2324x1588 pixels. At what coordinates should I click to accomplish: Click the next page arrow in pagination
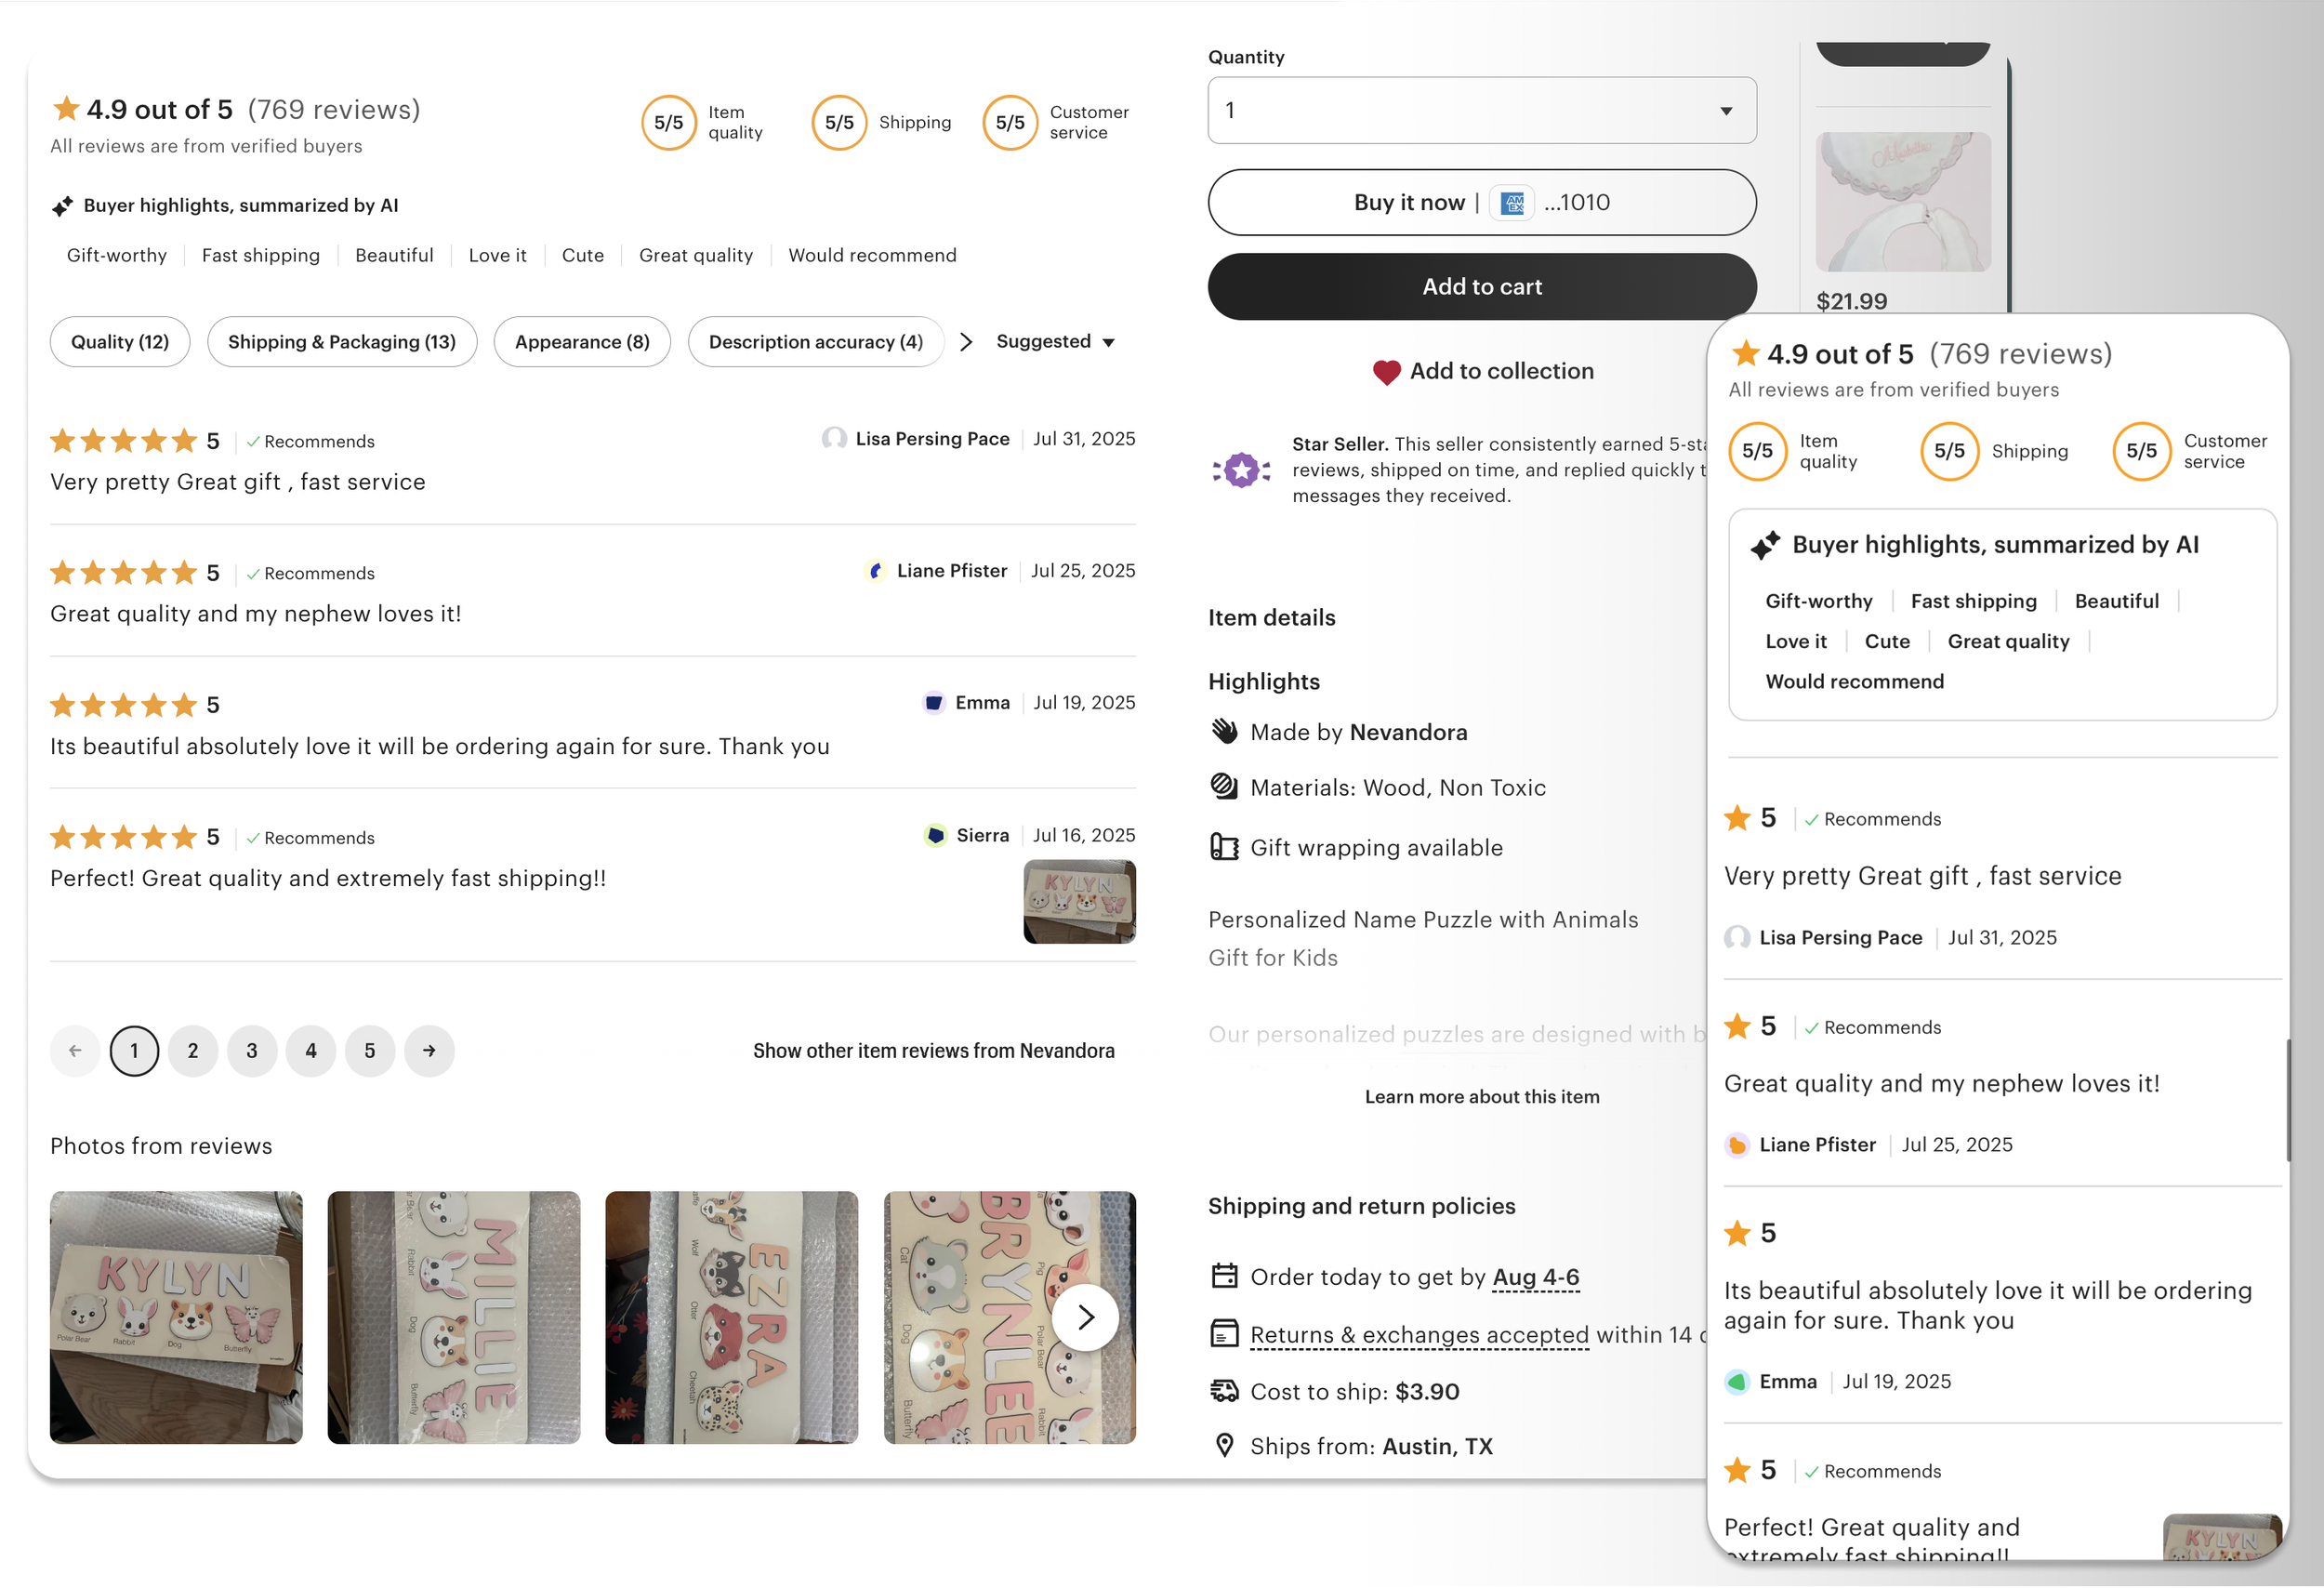(429, 1051)
